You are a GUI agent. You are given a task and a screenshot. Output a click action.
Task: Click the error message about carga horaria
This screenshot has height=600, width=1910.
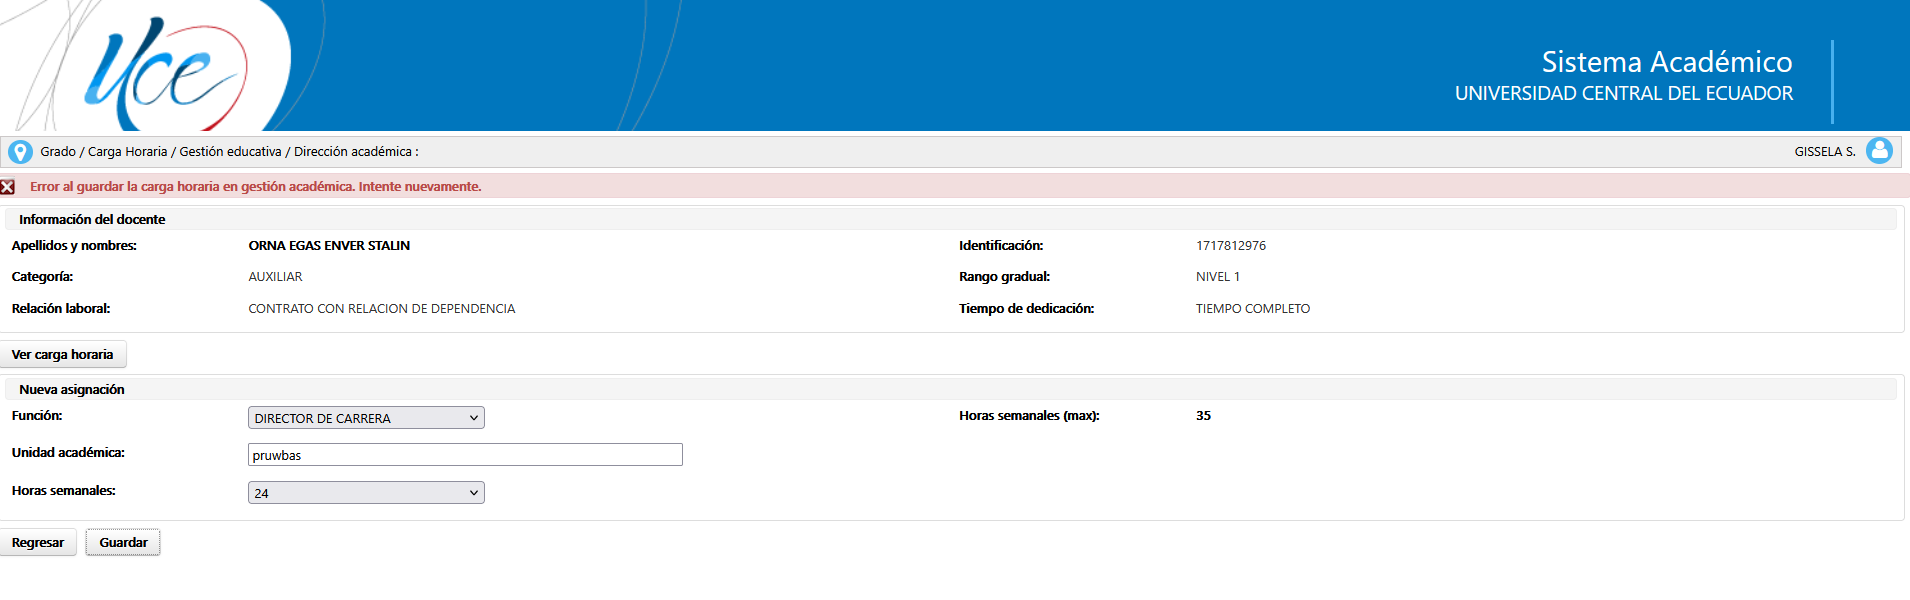pyautogui.click(x=256, y=187)
